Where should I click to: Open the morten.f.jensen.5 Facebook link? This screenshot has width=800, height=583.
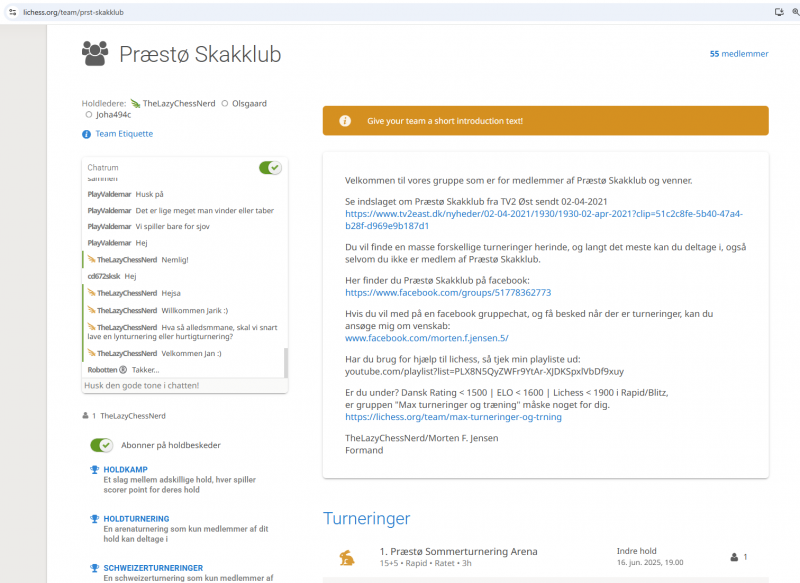tap(427, 338)
